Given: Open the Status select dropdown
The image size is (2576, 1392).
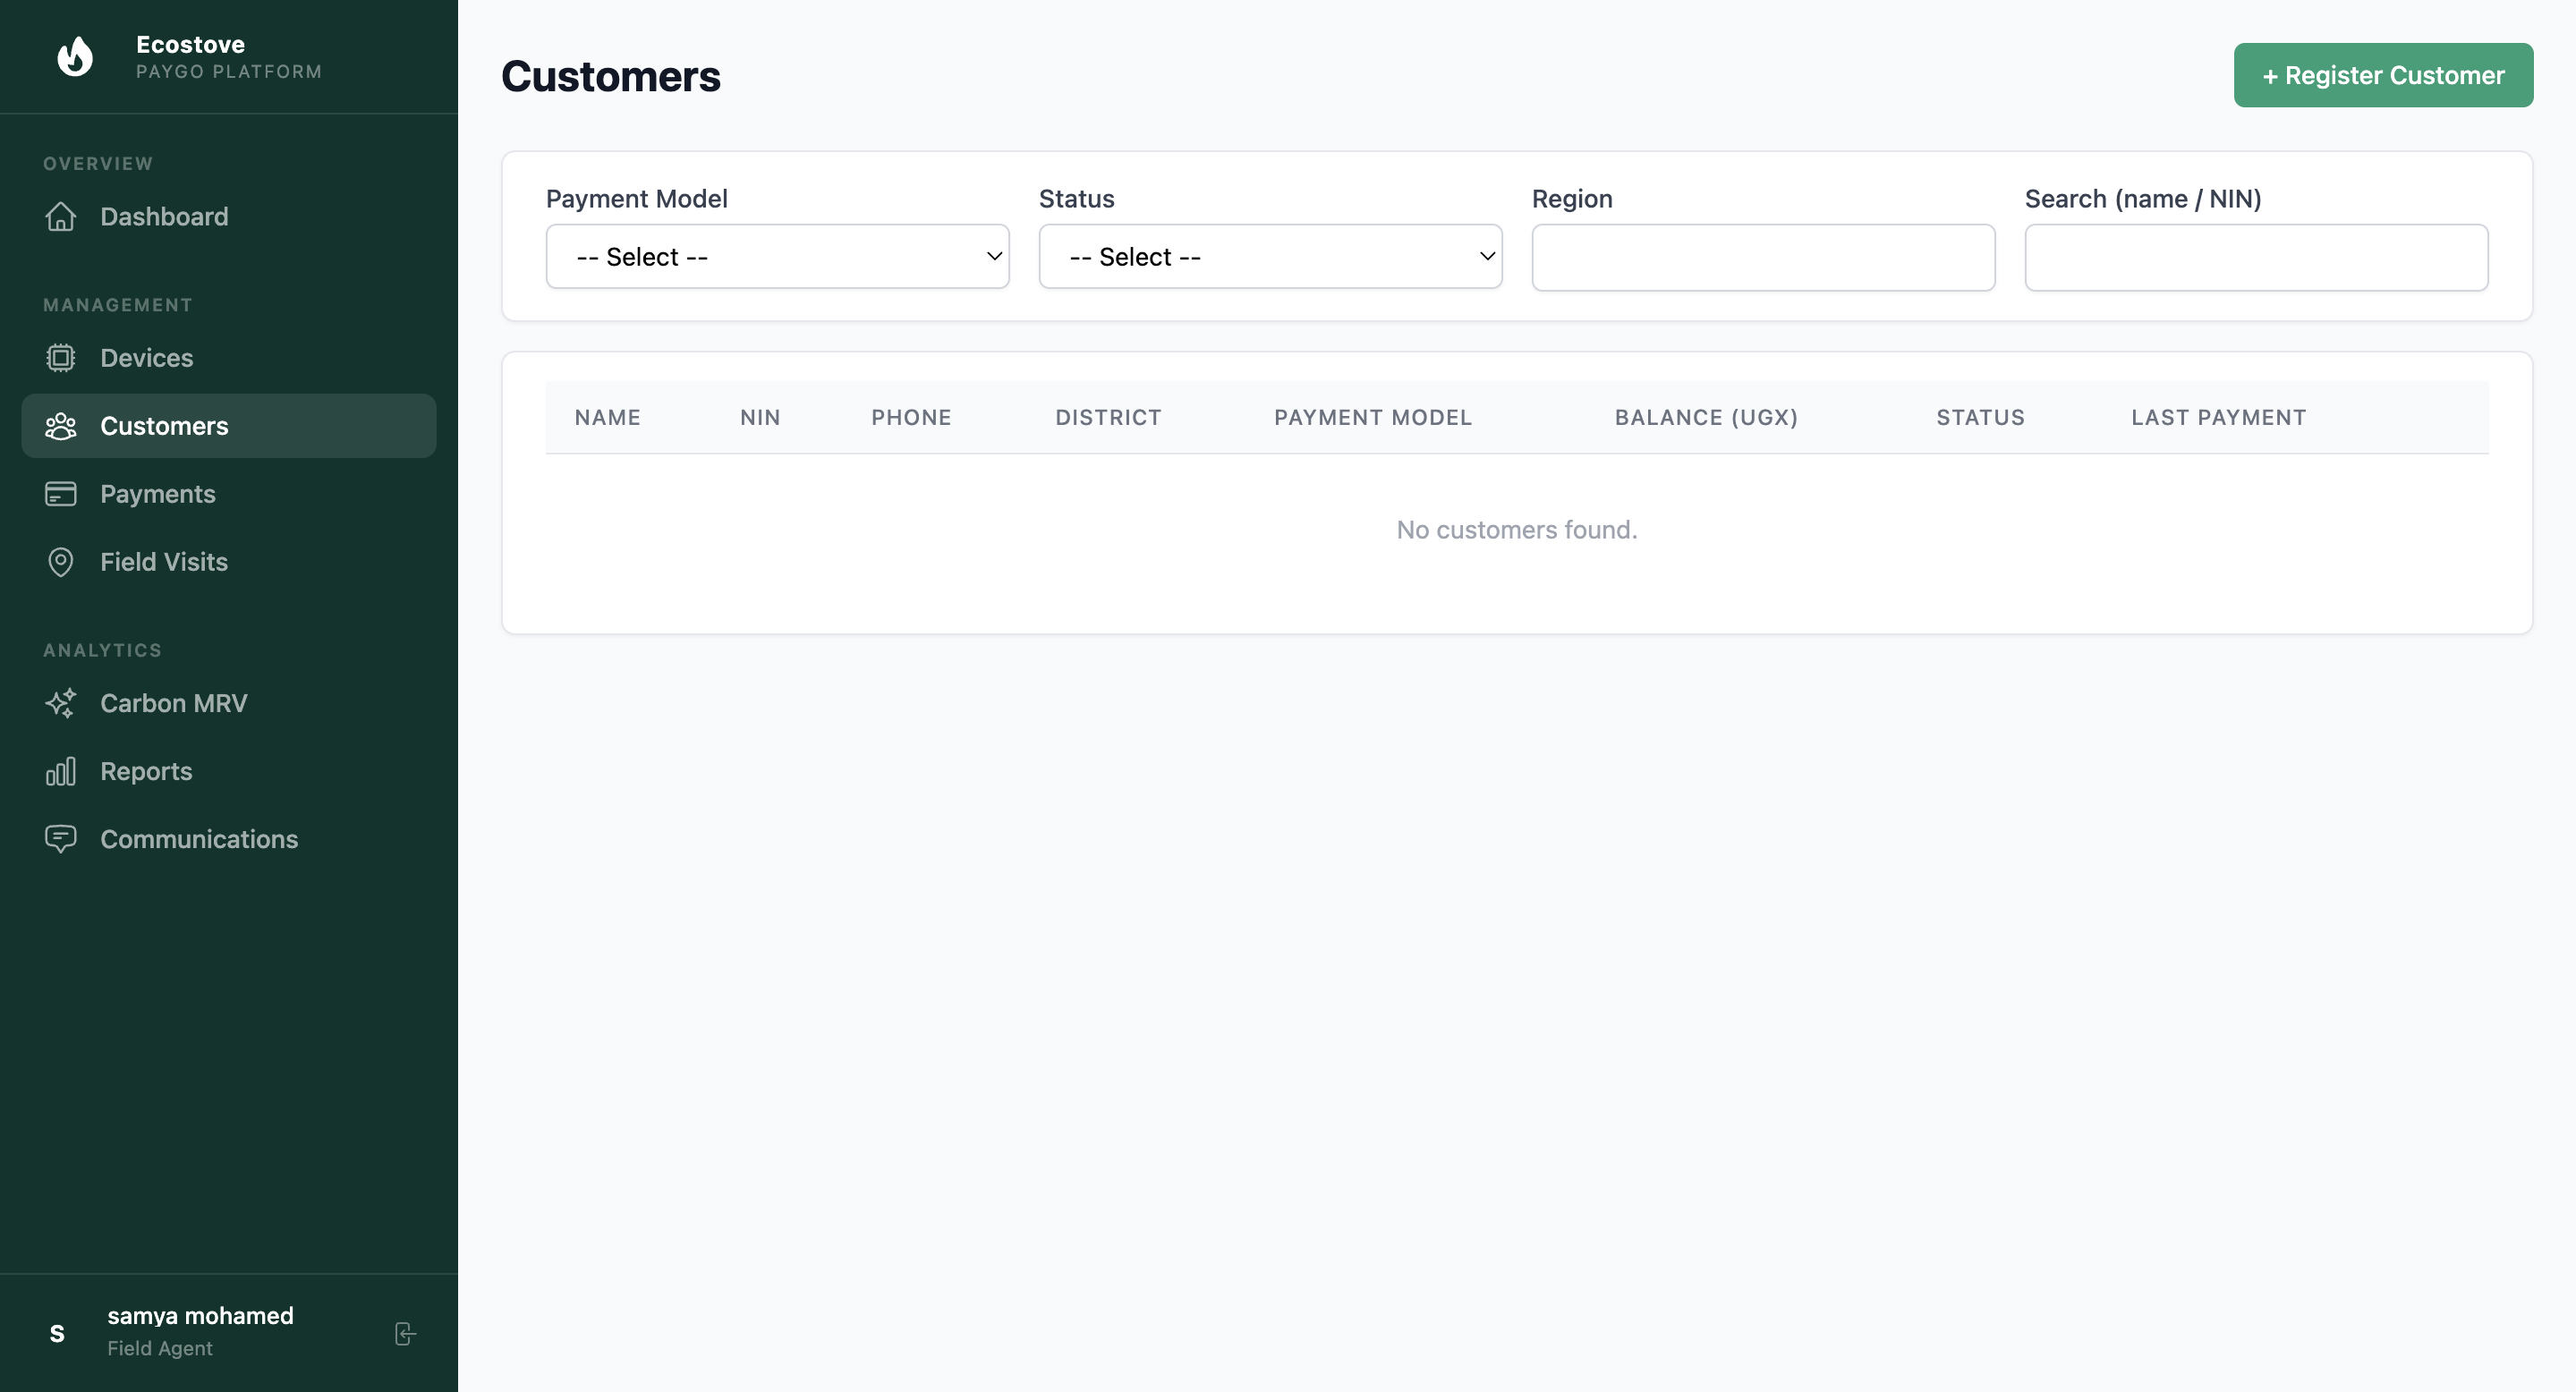Looking at the screenshot, I should click(x=1270, y=257).
